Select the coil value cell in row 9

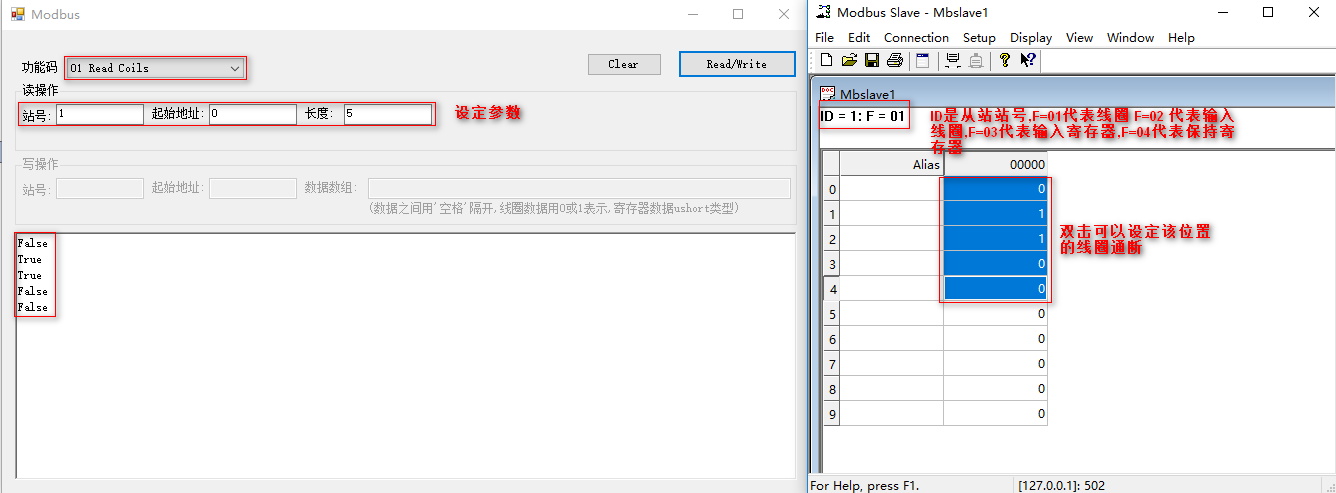(x=996, y=414)
